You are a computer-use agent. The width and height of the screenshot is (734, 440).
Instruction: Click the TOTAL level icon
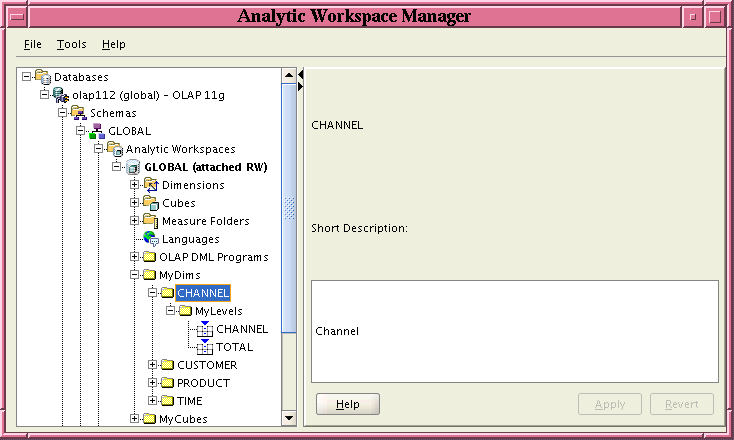click(x=204, y=346)
